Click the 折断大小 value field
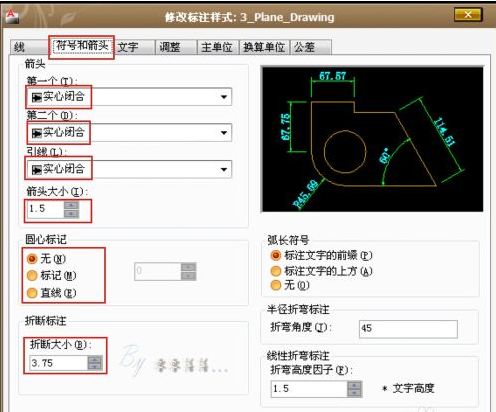496x412 pixels. coord(59,363)
